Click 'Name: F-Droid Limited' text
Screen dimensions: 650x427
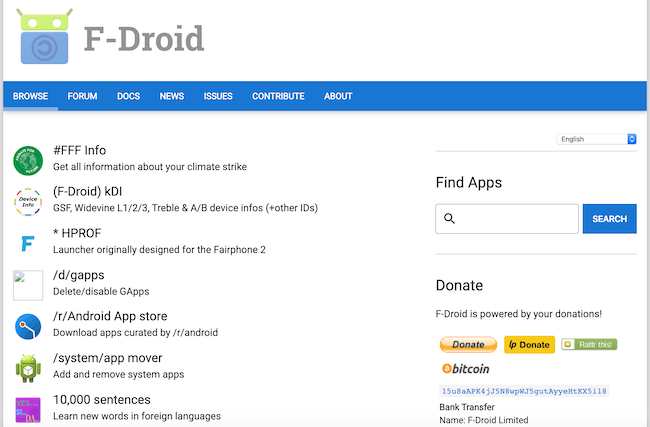click(484, 420)
